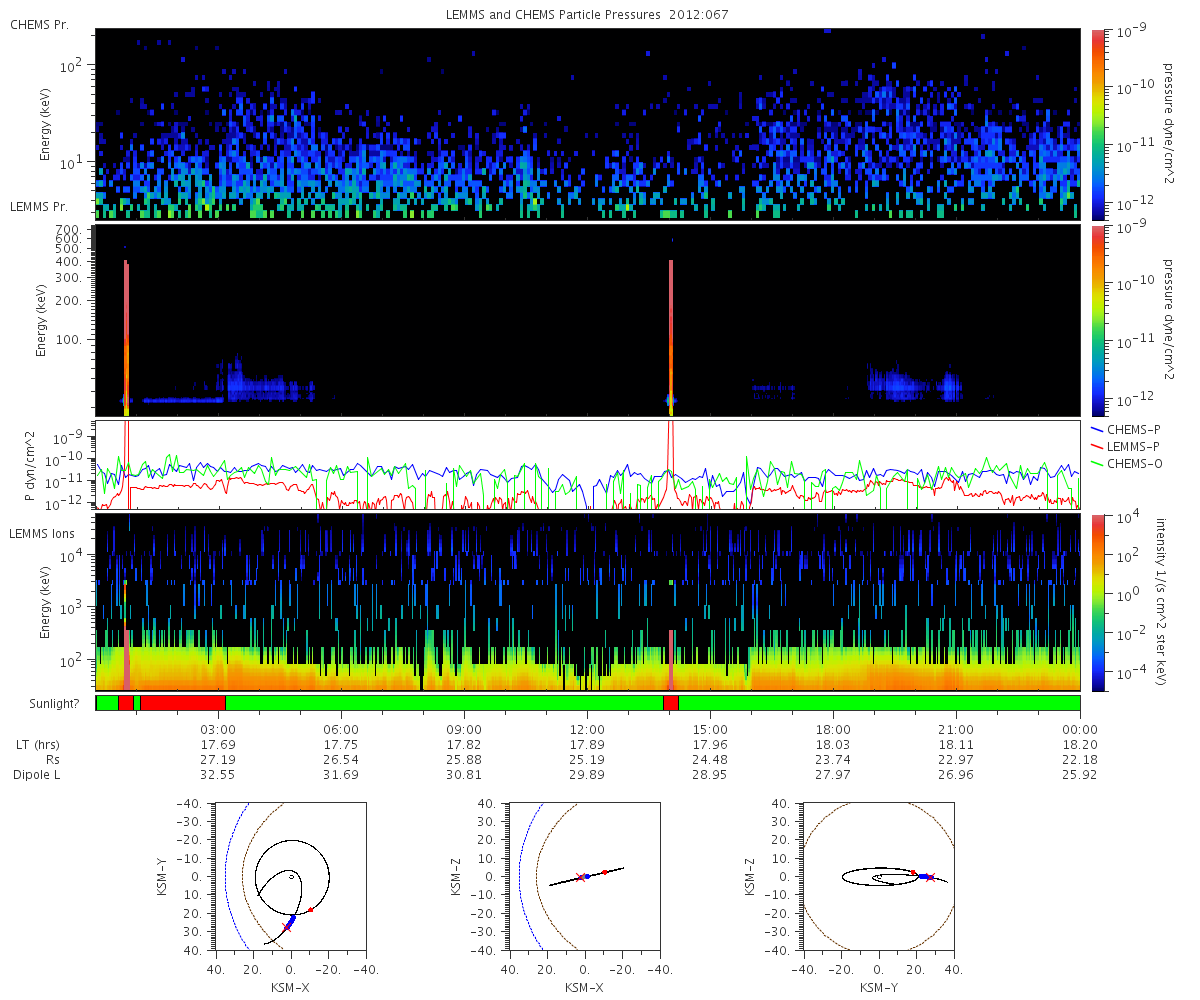
Task: Click the LEMMS Pr. pressure color bar
Action: (1097, 320)
